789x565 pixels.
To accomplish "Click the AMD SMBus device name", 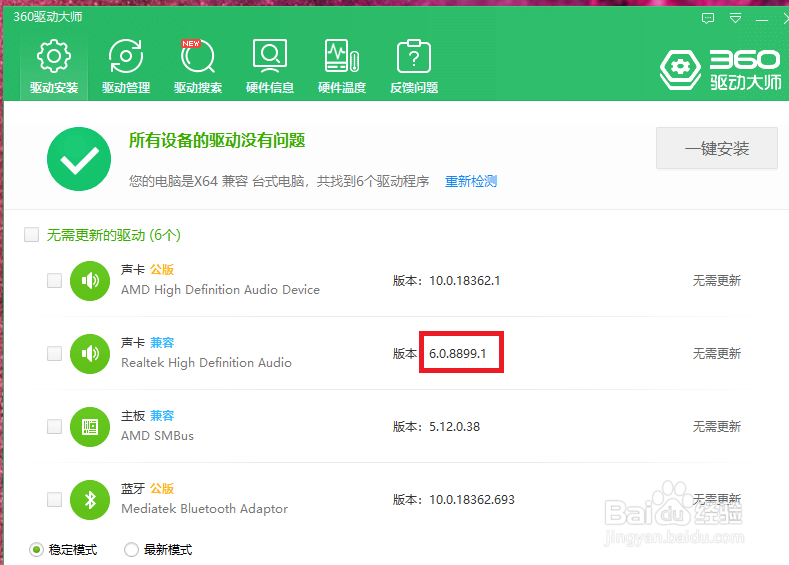I will (x=157, y=436).
